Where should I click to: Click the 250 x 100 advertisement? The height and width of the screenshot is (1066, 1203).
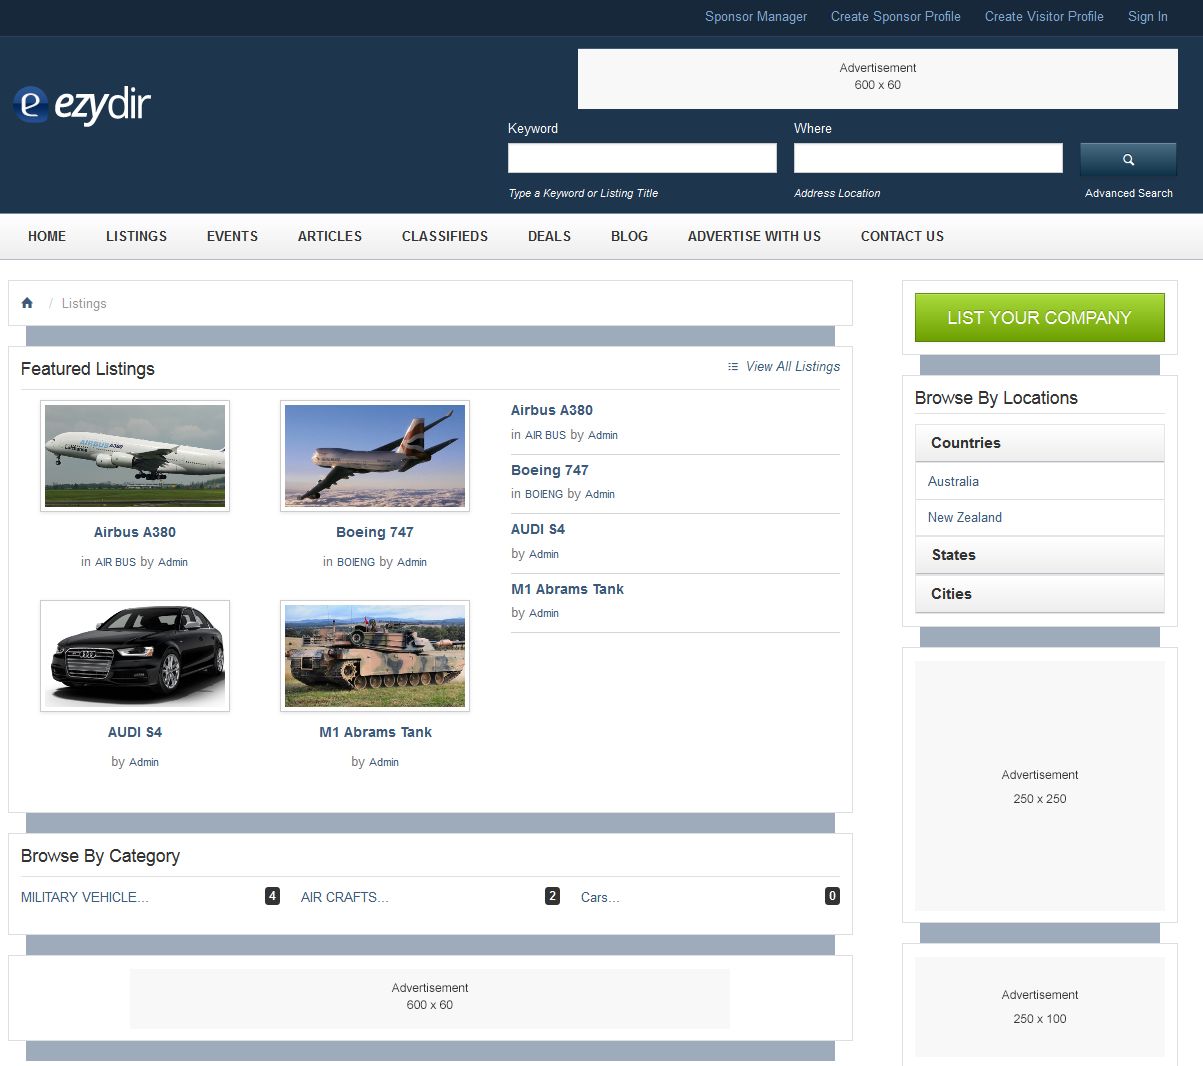click(x=1040, y=1007)
